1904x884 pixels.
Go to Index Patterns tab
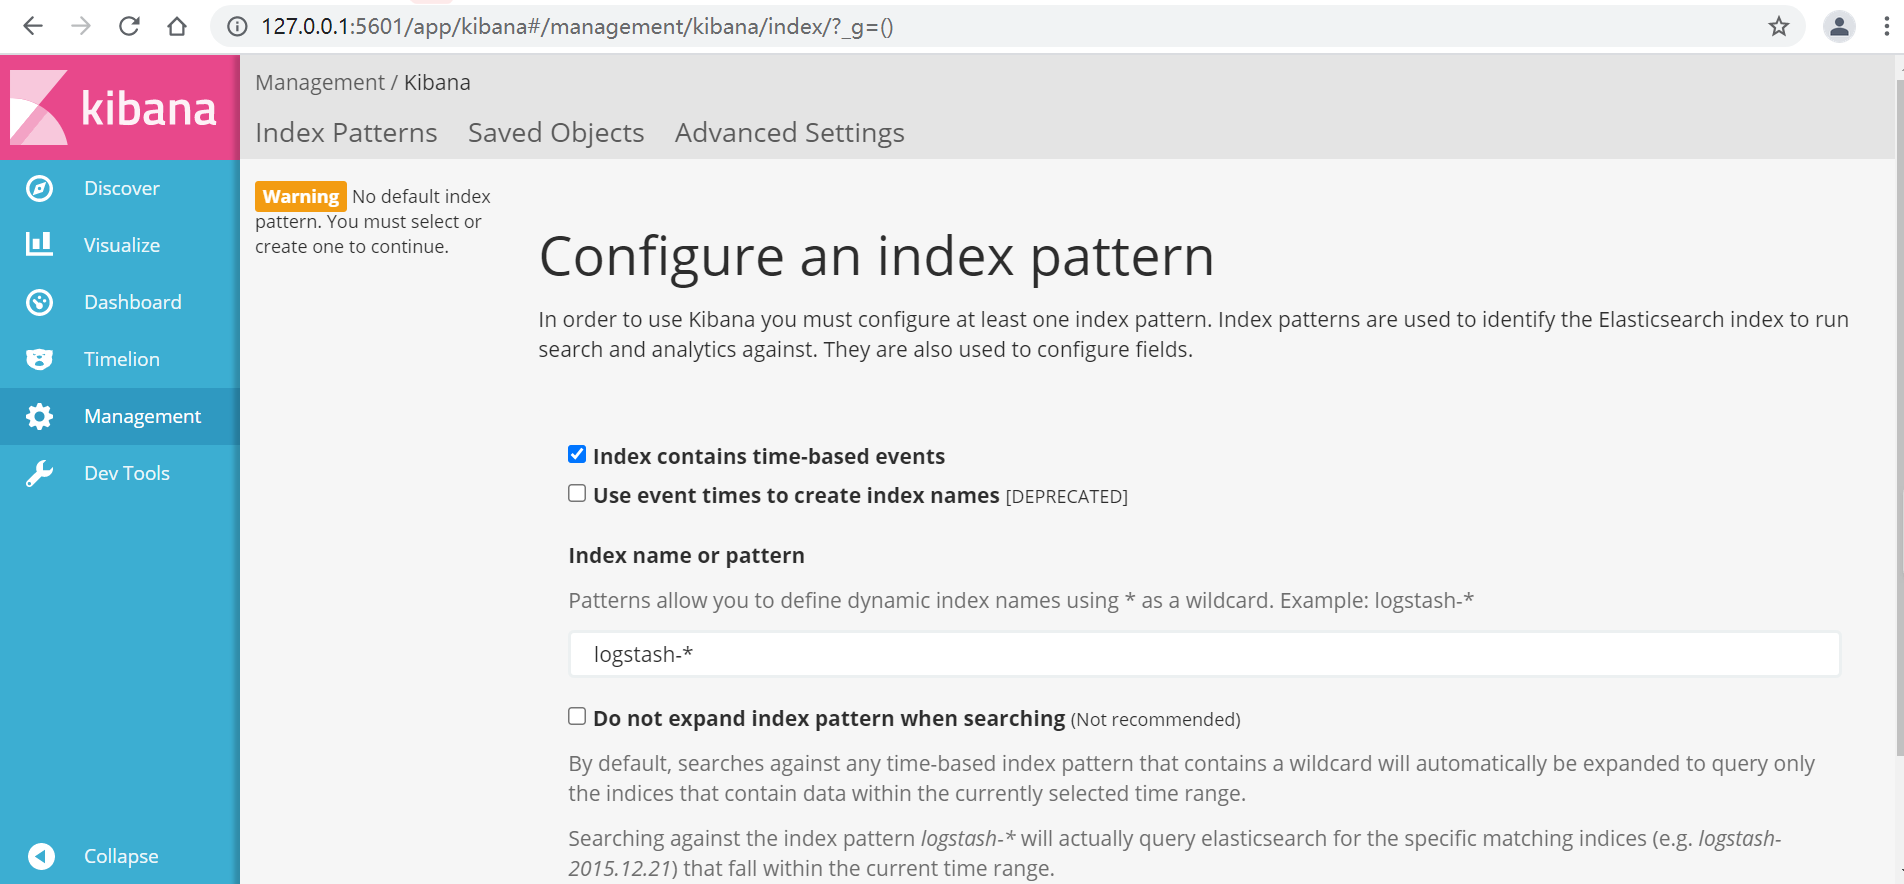click(x=346, y=133)
